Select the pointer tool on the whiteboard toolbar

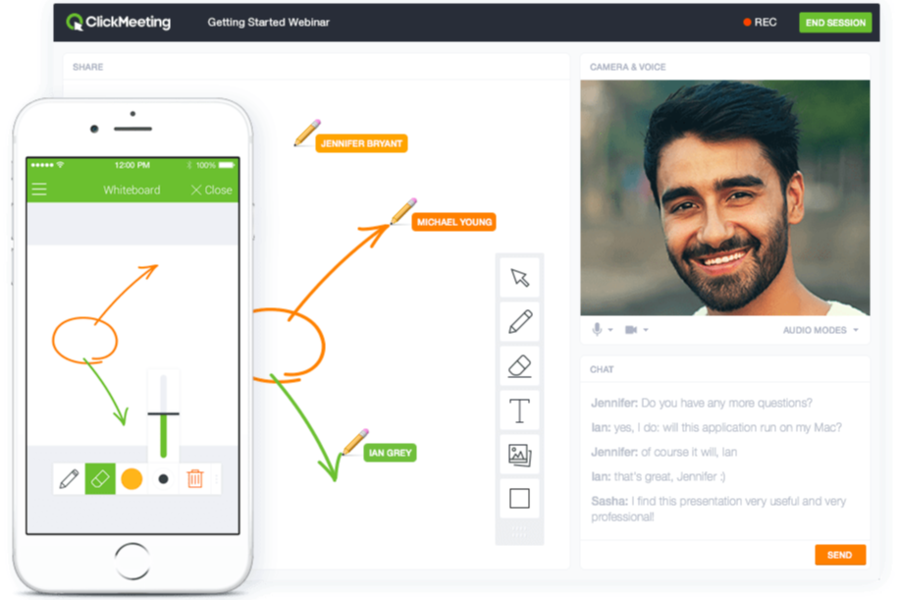(x=519, y=278)
